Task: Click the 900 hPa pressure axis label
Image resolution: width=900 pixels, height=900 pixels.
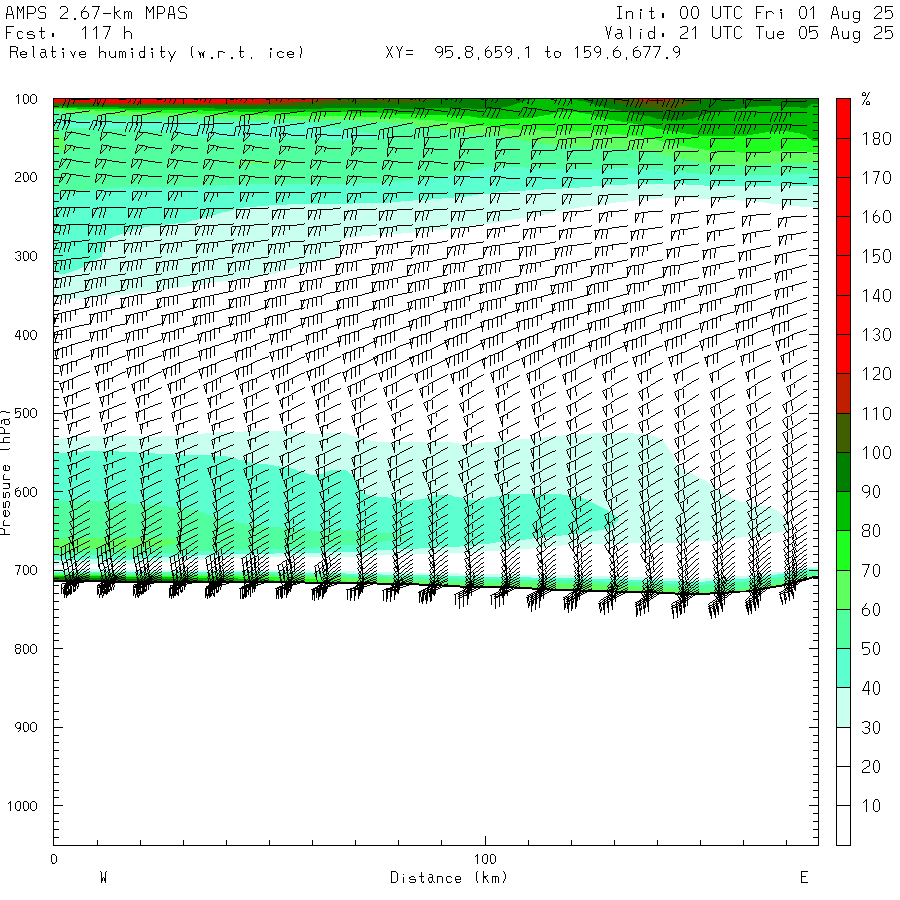Action: coord(26,727)
